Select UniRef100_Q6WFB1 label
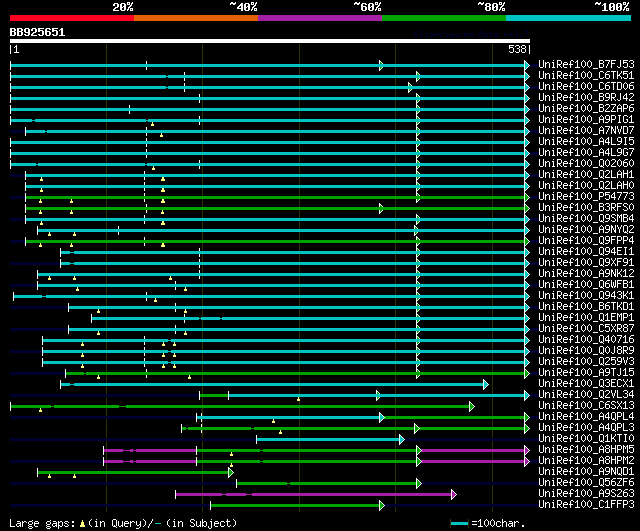Viewport: 640px width, 531px height. pos(586,285)
